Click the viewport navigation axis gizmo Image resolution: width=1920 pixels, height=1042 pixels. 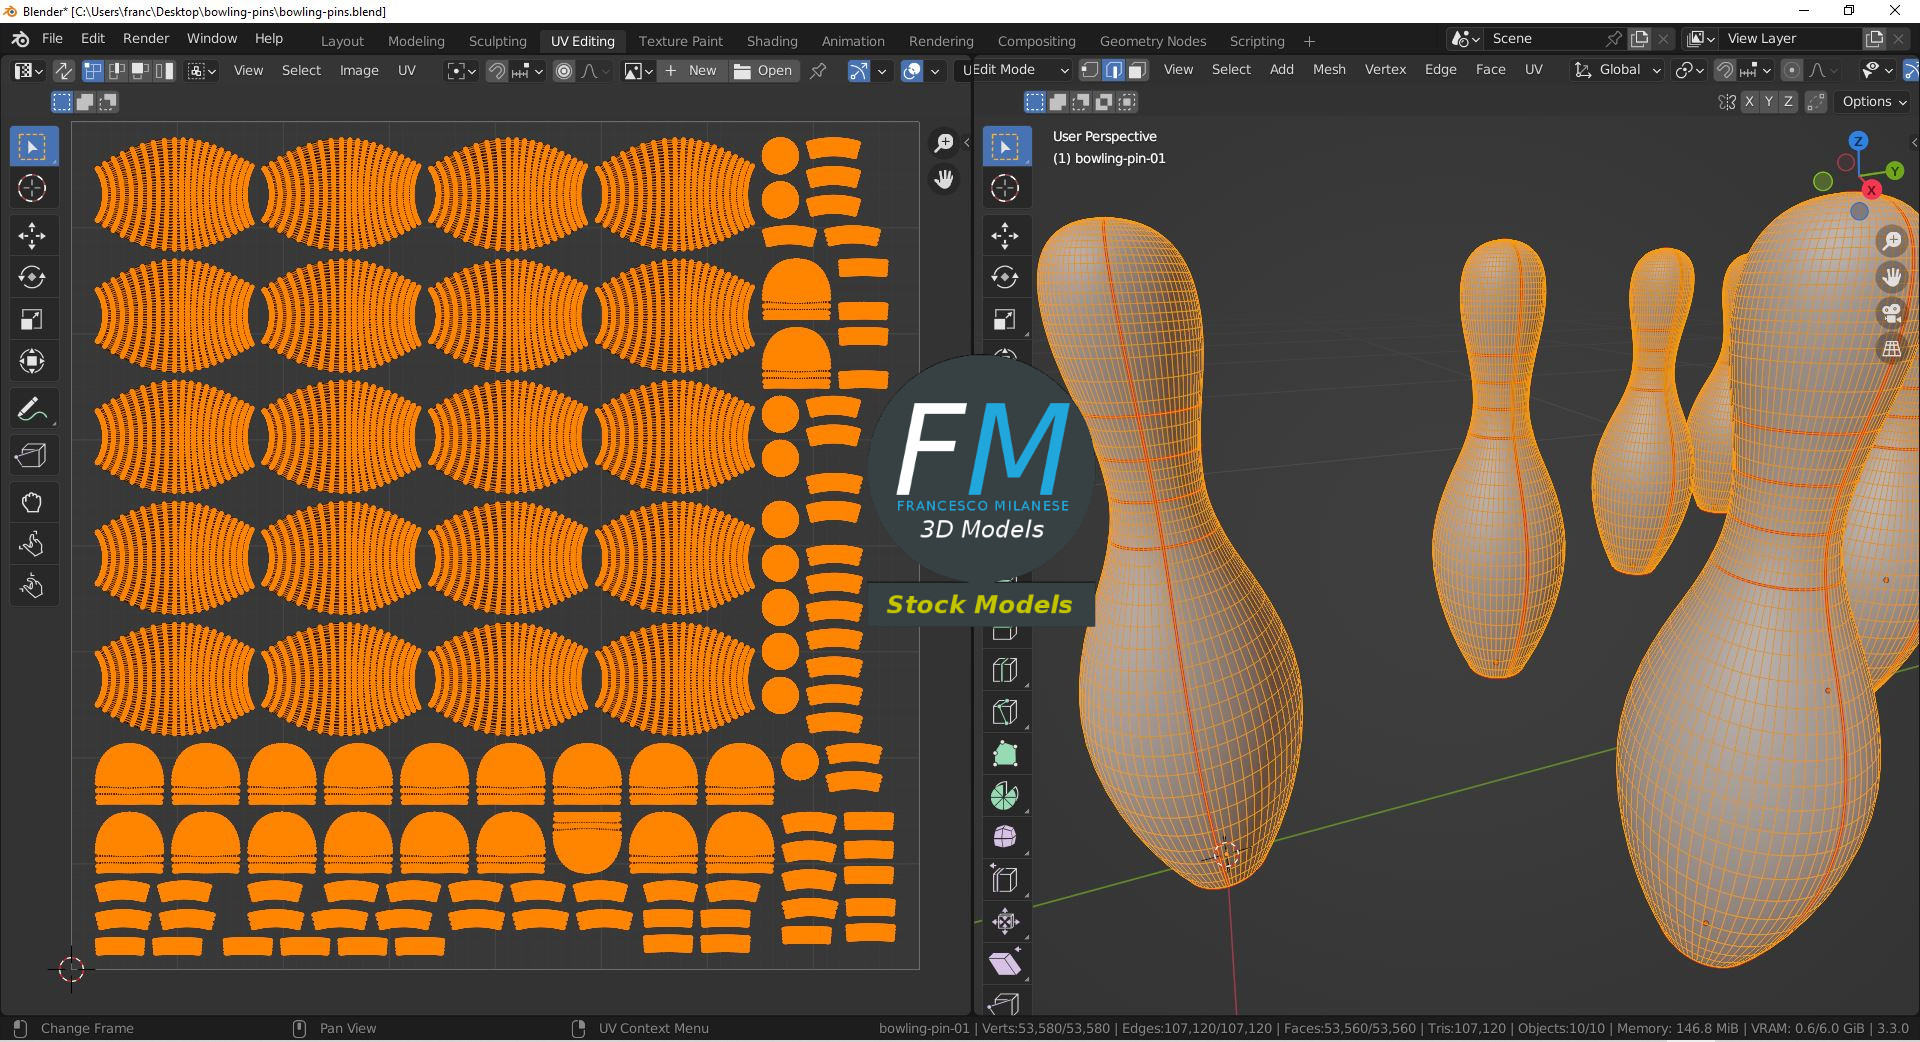click(x=1858, y=175)
